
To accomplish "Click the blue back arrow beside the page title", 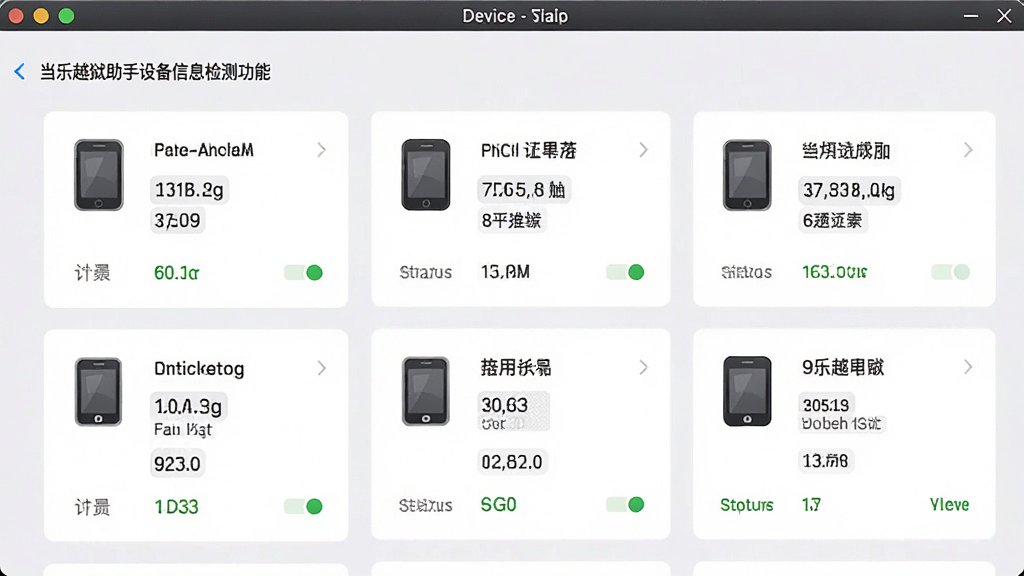I will [x=20, y=71].
